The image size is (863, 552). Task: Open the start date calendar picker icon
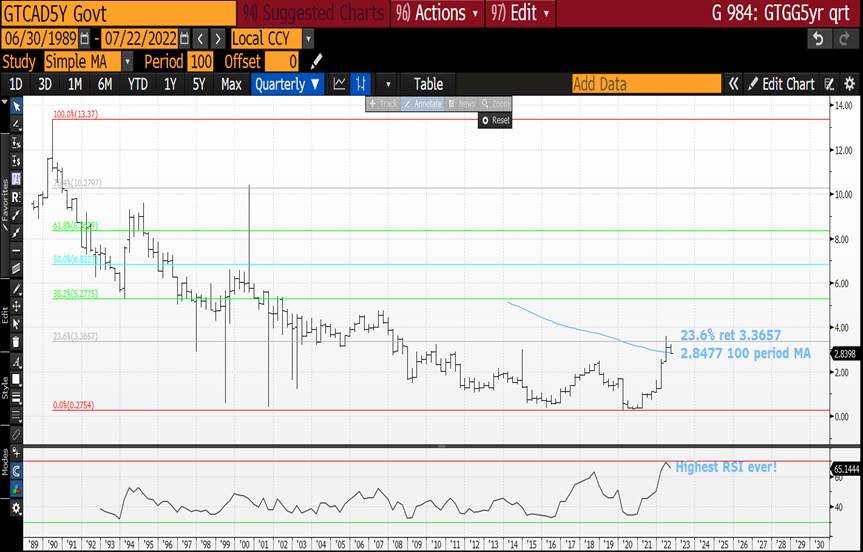84,39
